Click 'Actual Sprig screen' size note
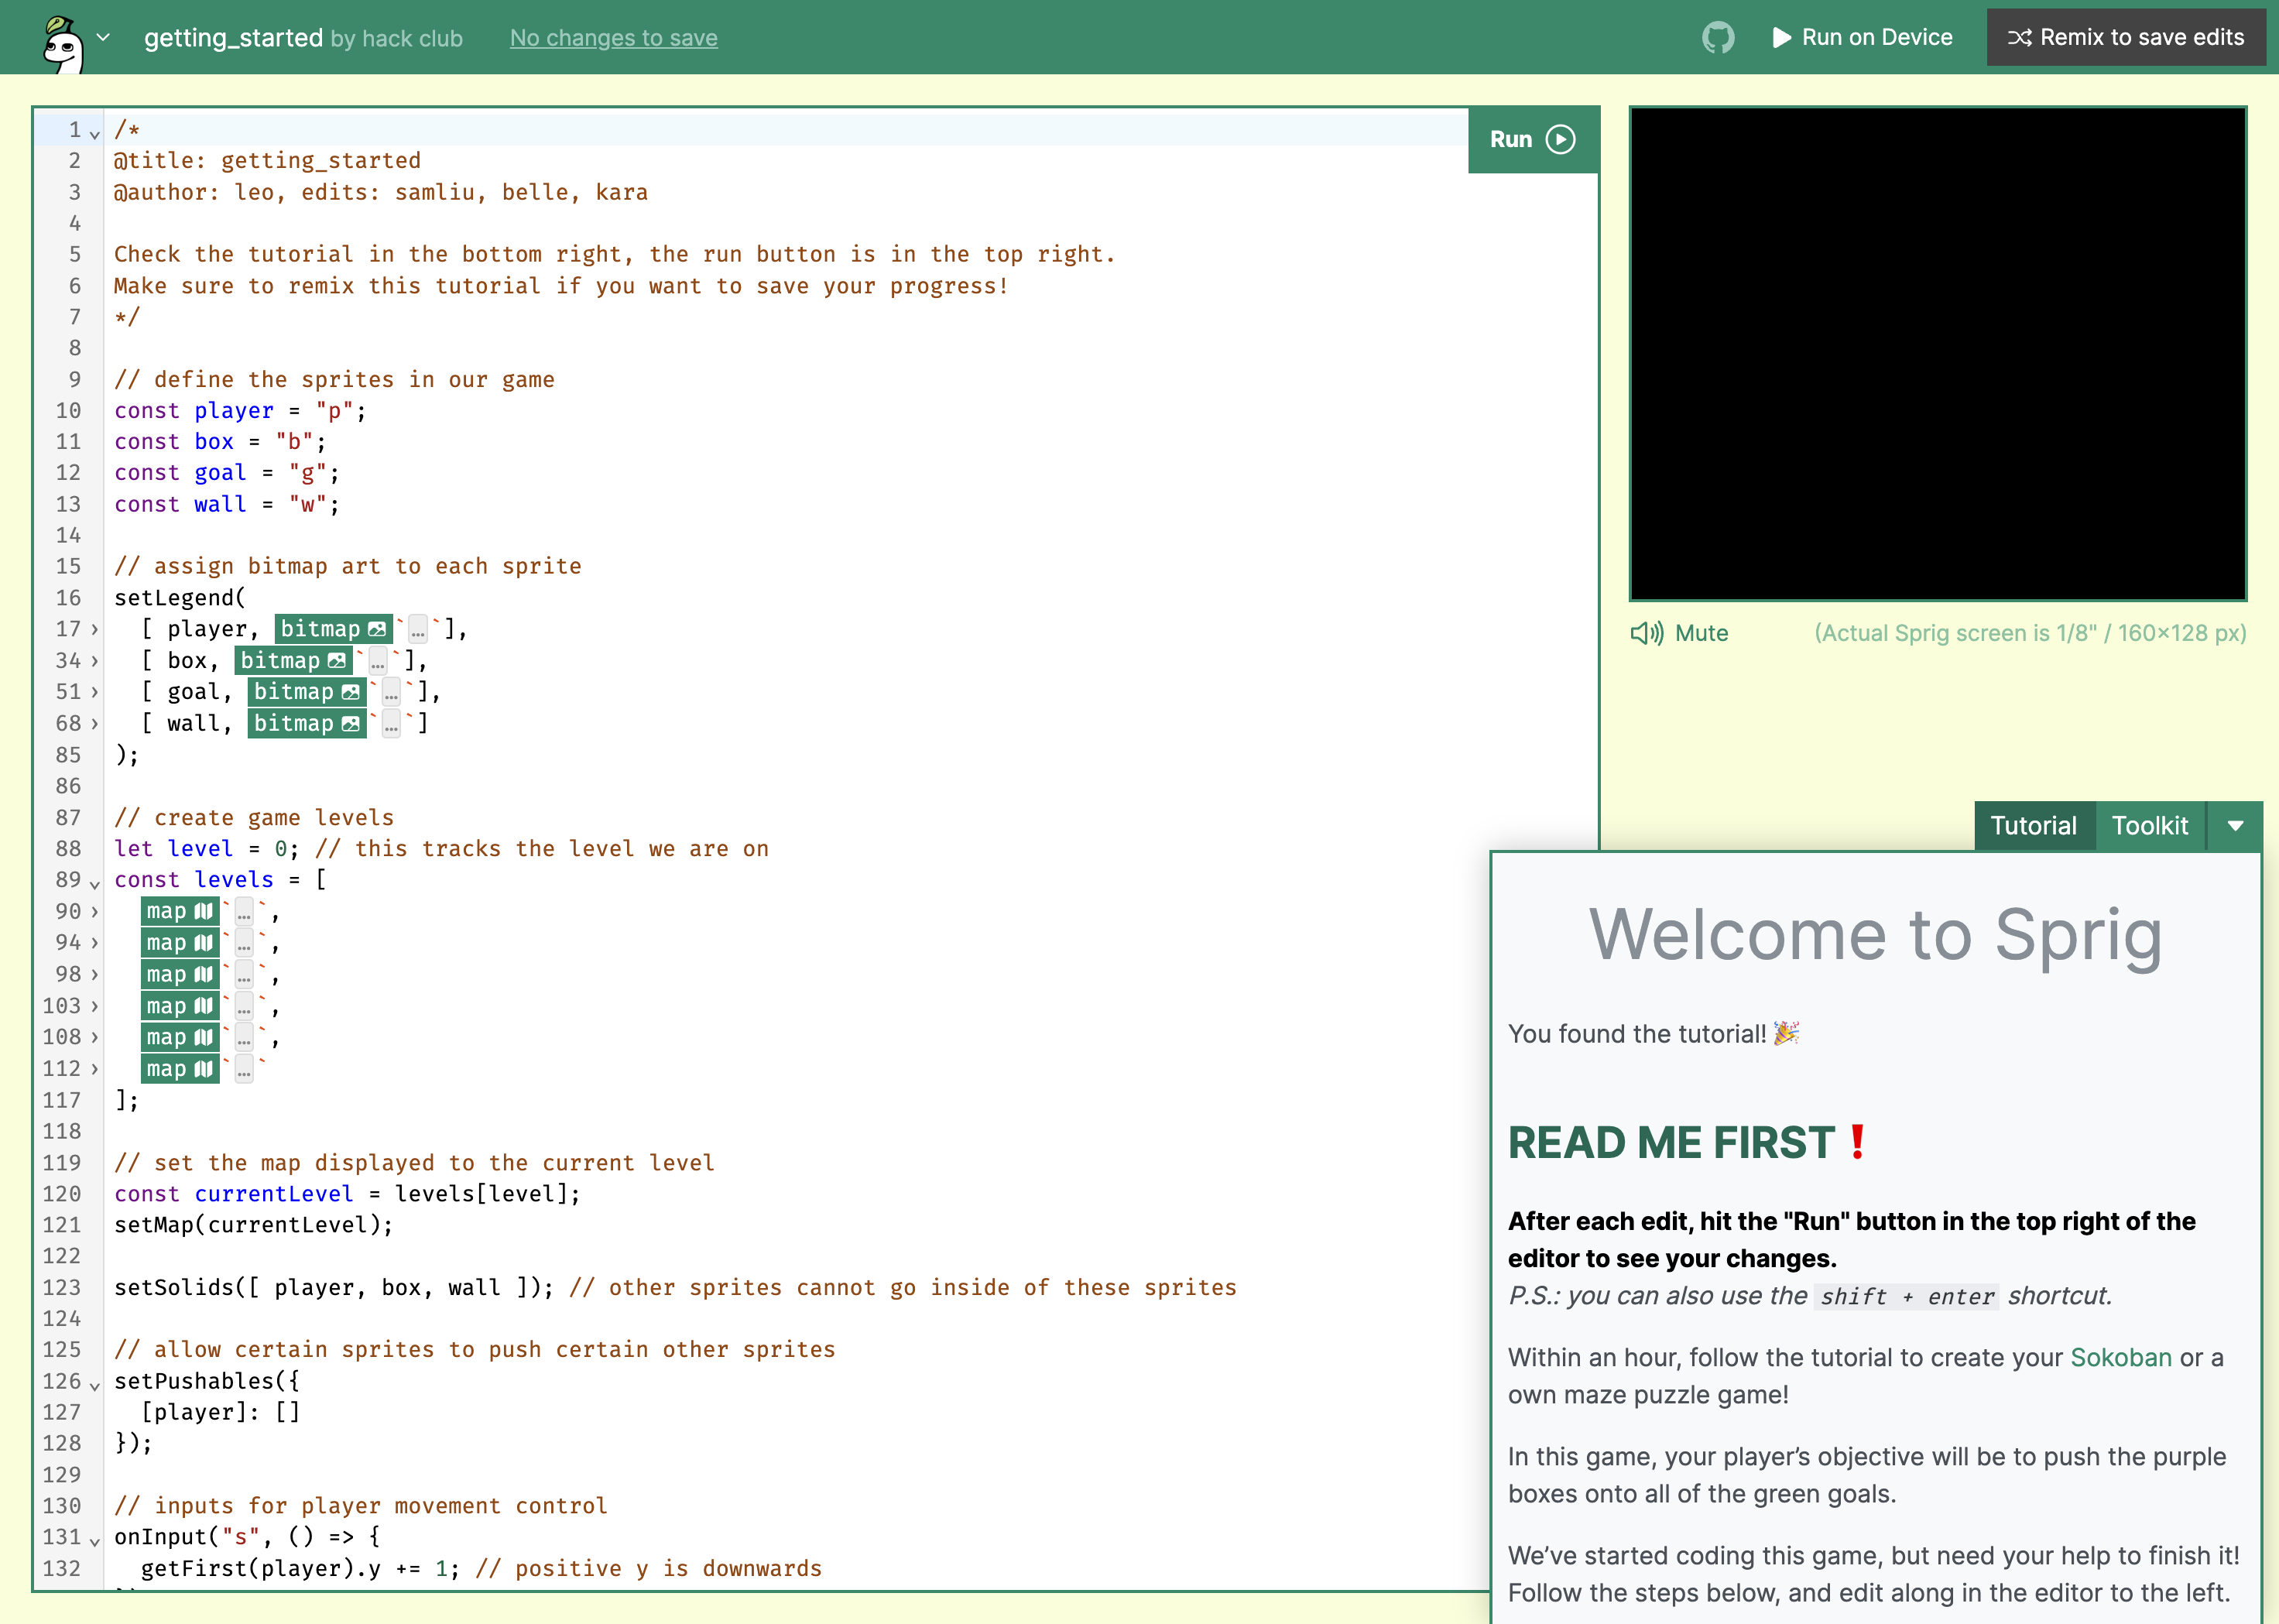2279x1624 pixels. click(x=2030, y=633)
